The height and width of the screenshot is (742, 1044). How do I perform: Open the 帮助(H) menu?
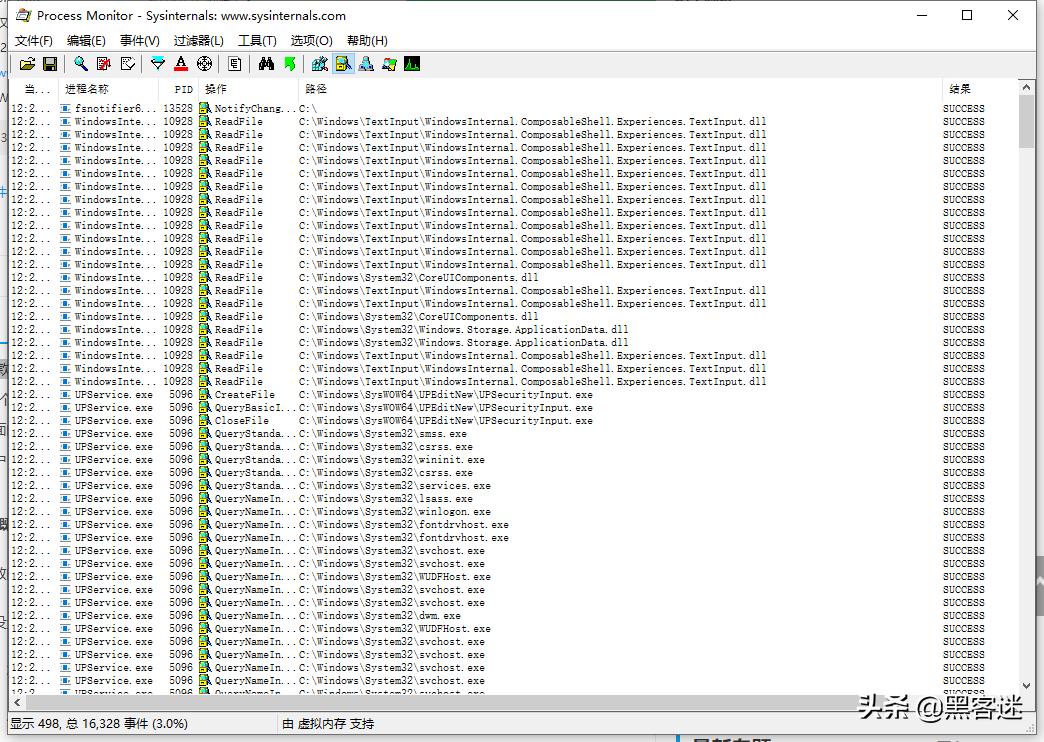click(367, 41)
